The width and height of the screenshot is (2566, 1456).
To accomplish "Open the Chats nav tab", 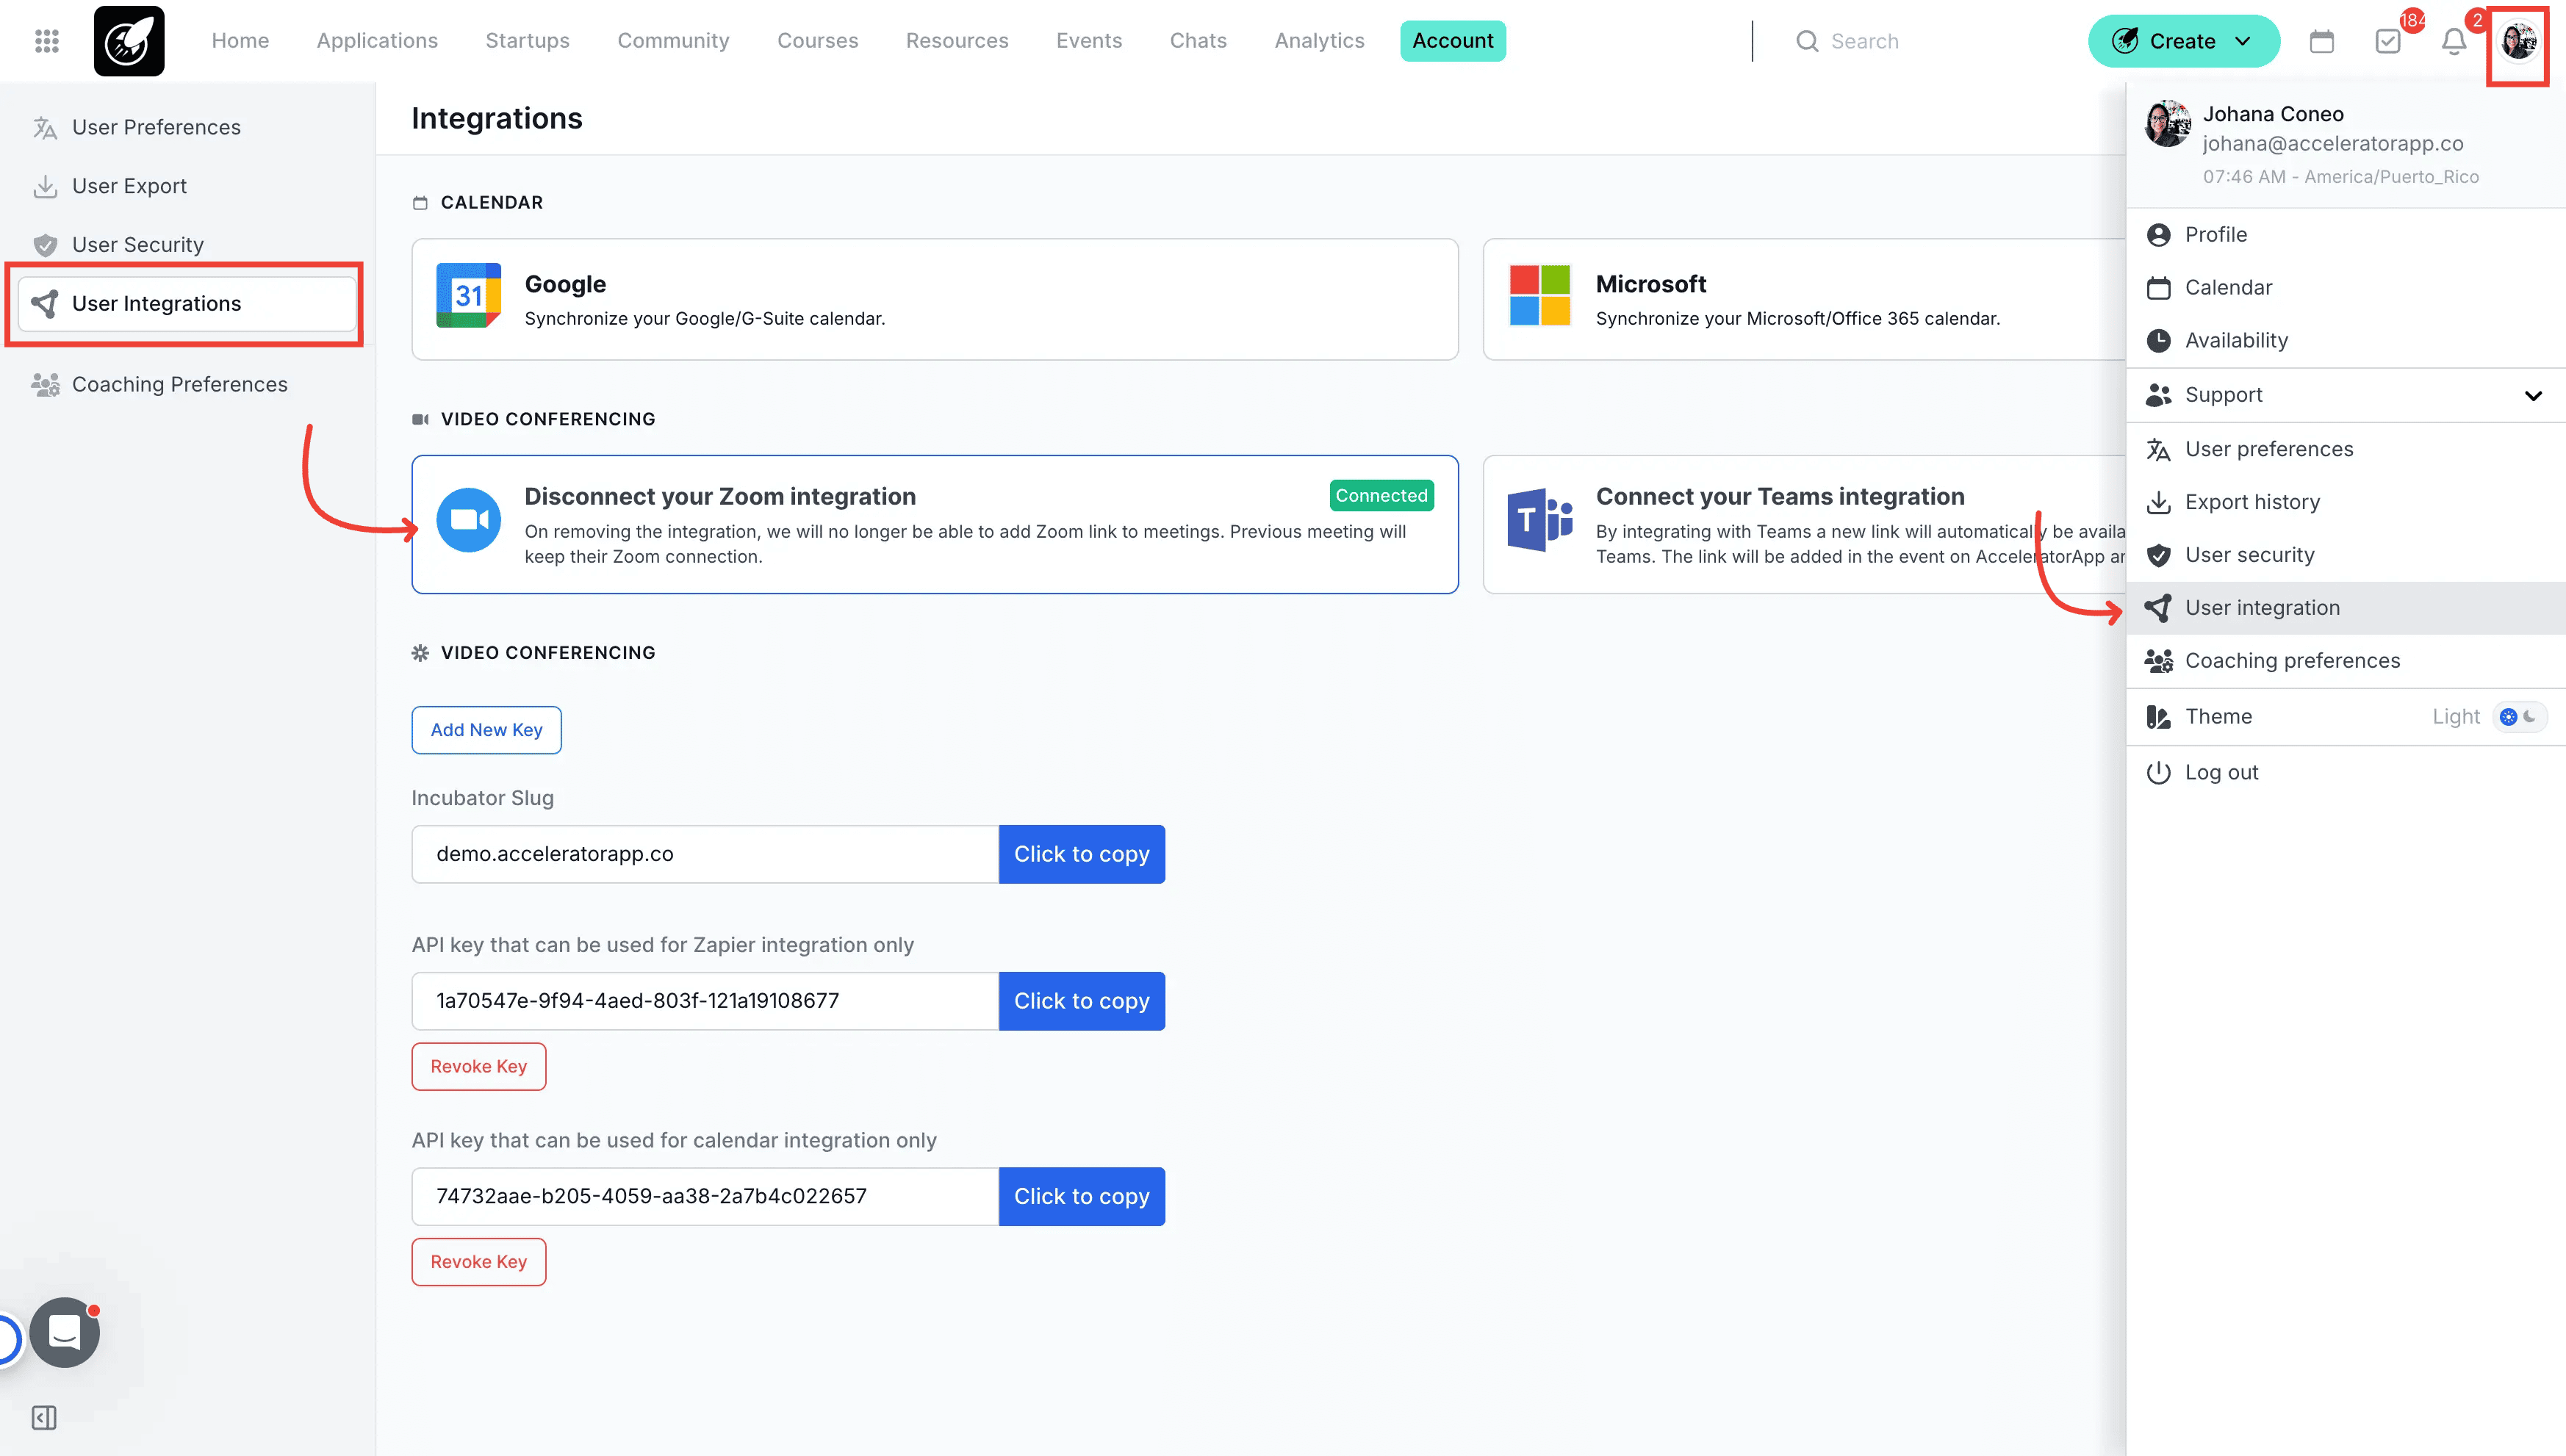I will click(x=1198, y=41).
